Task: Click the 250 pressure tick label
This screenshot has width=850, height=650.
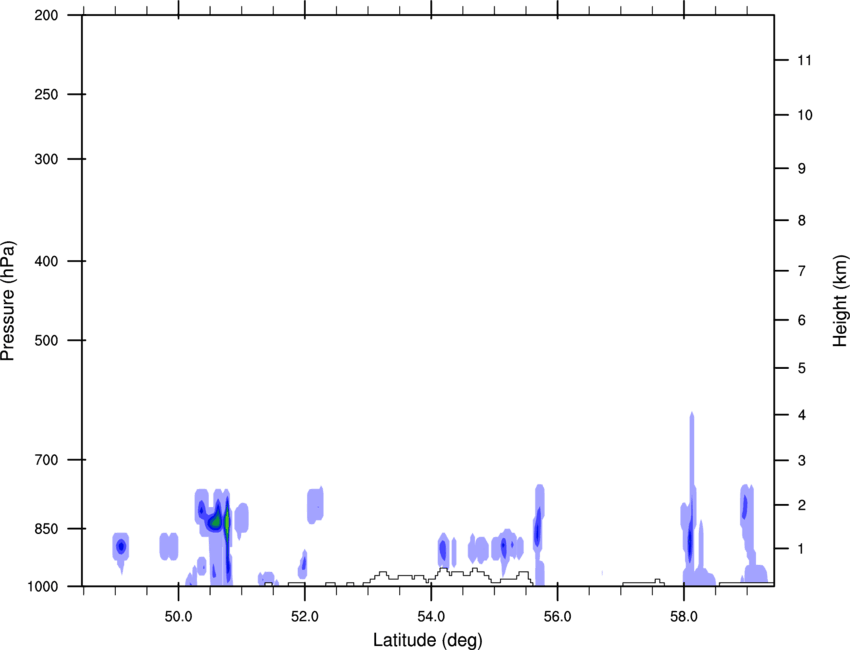Action: click(x=47, y=94)
